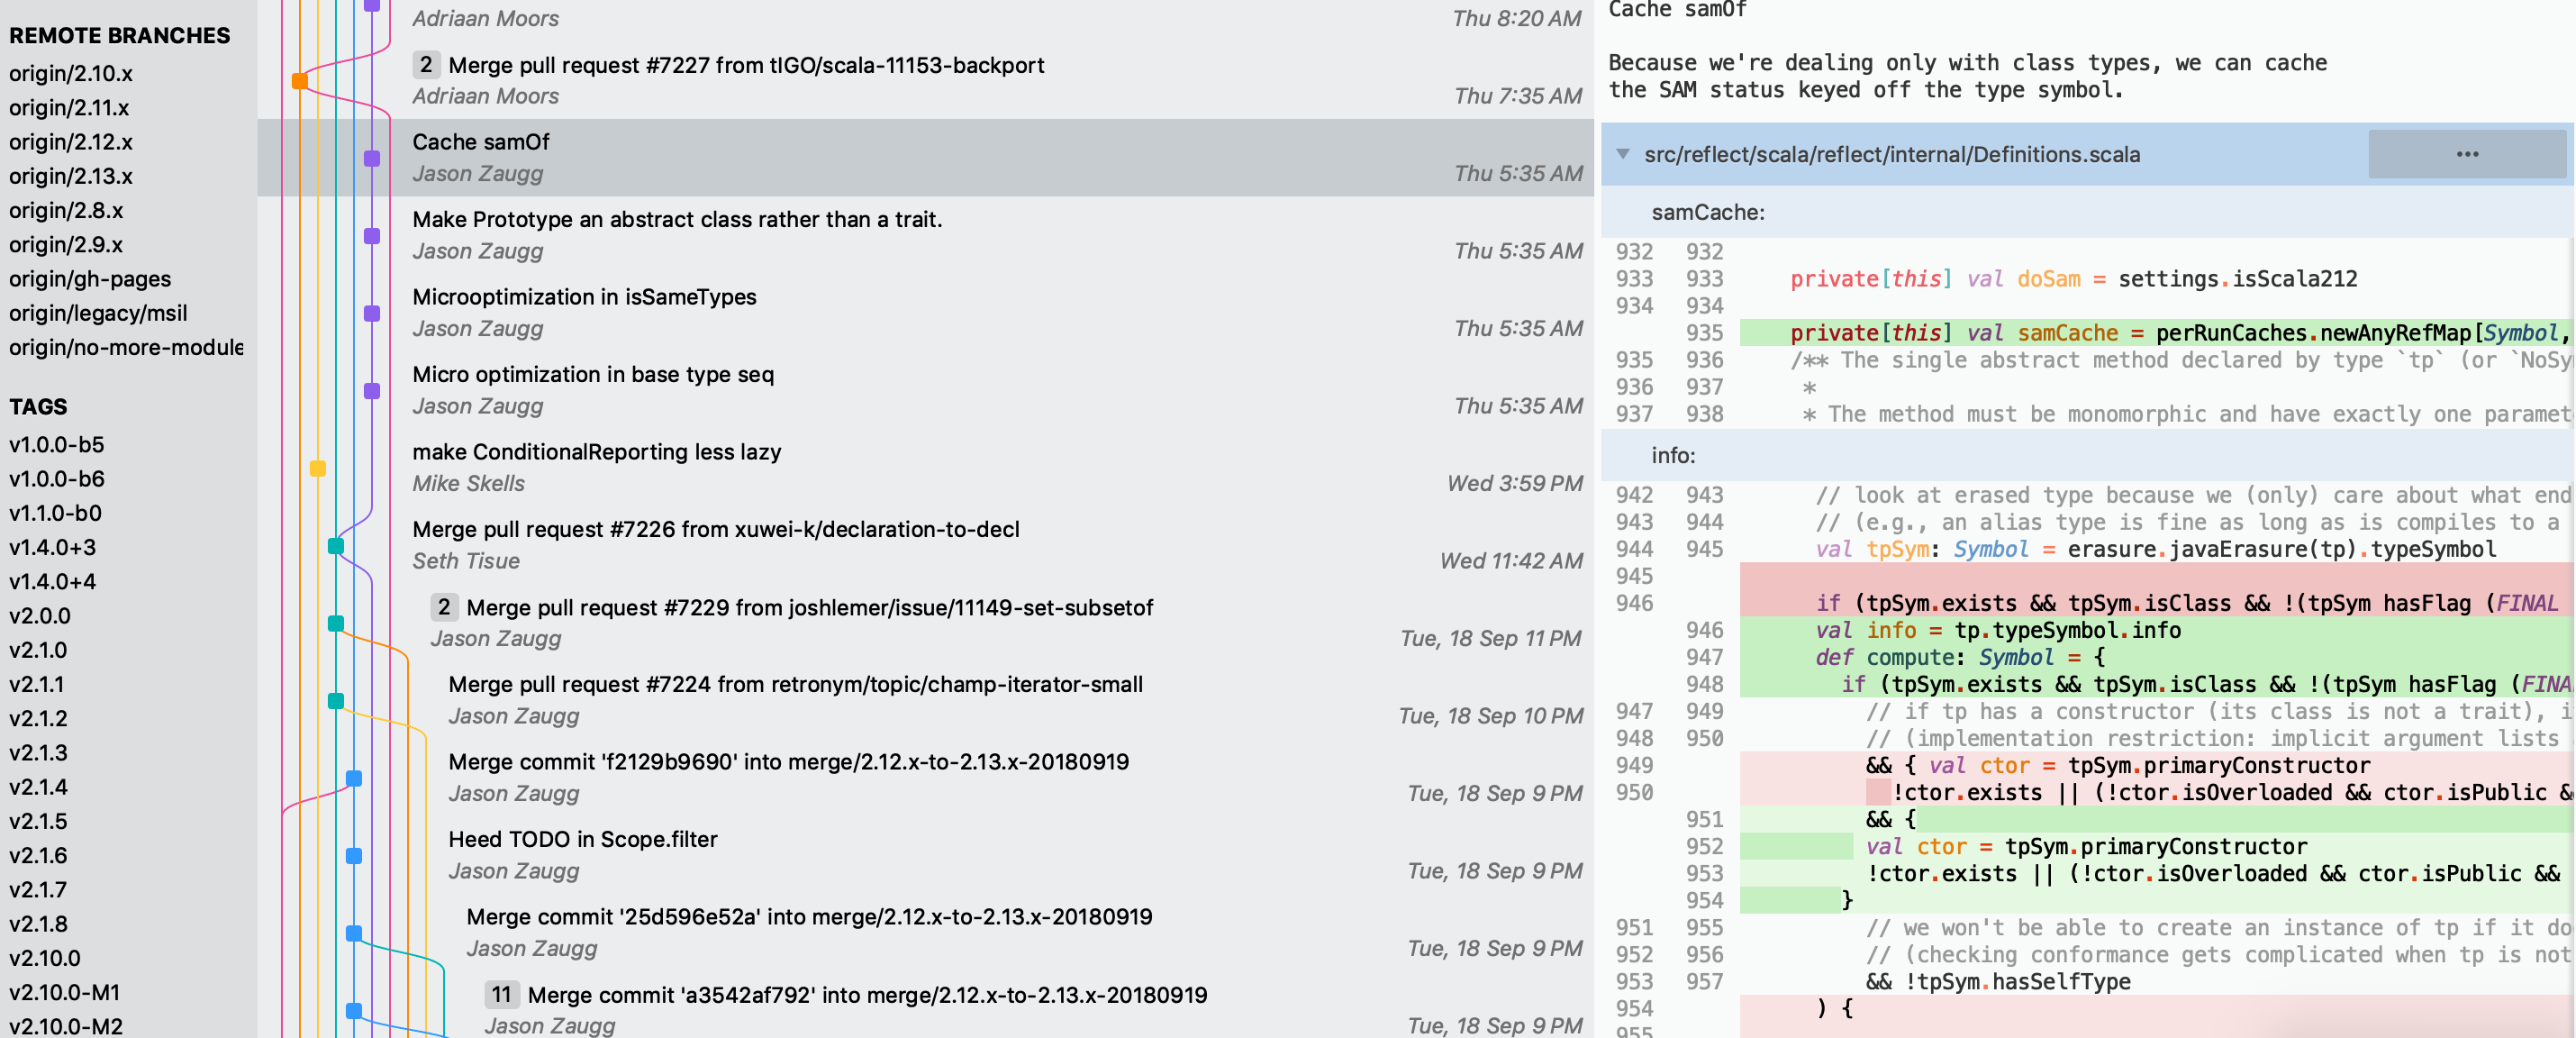
Task: Expand the 11 badge on merge a3542af792
Action: click(x=501, y=994)
